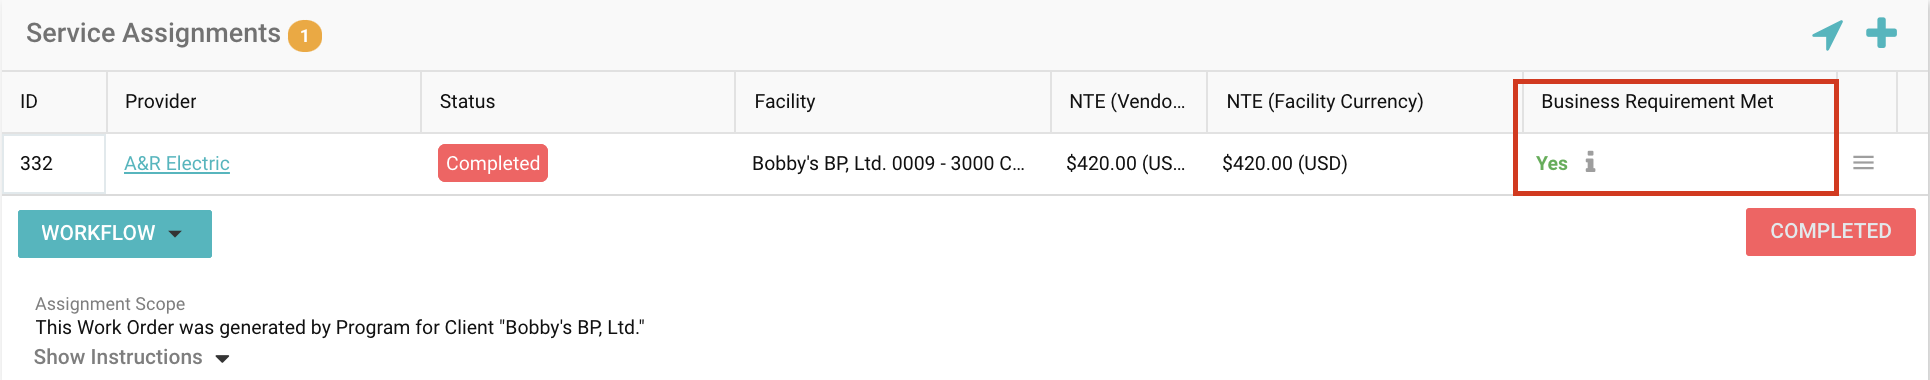Click the green Yes requirement value

[1551, 163]
